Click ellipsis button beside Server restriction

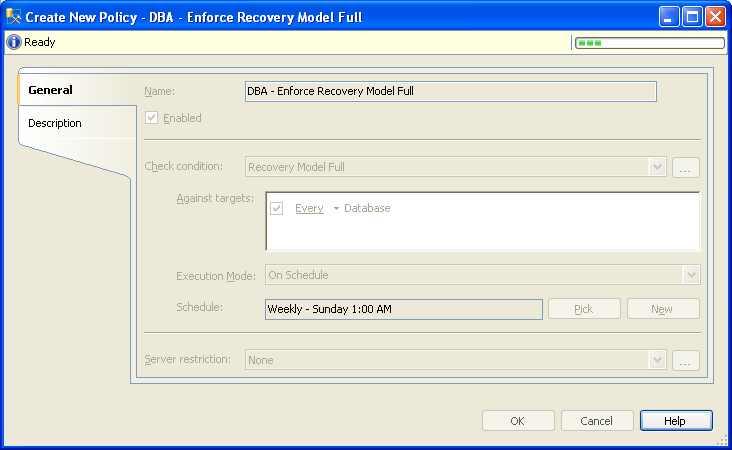(685, 360)
